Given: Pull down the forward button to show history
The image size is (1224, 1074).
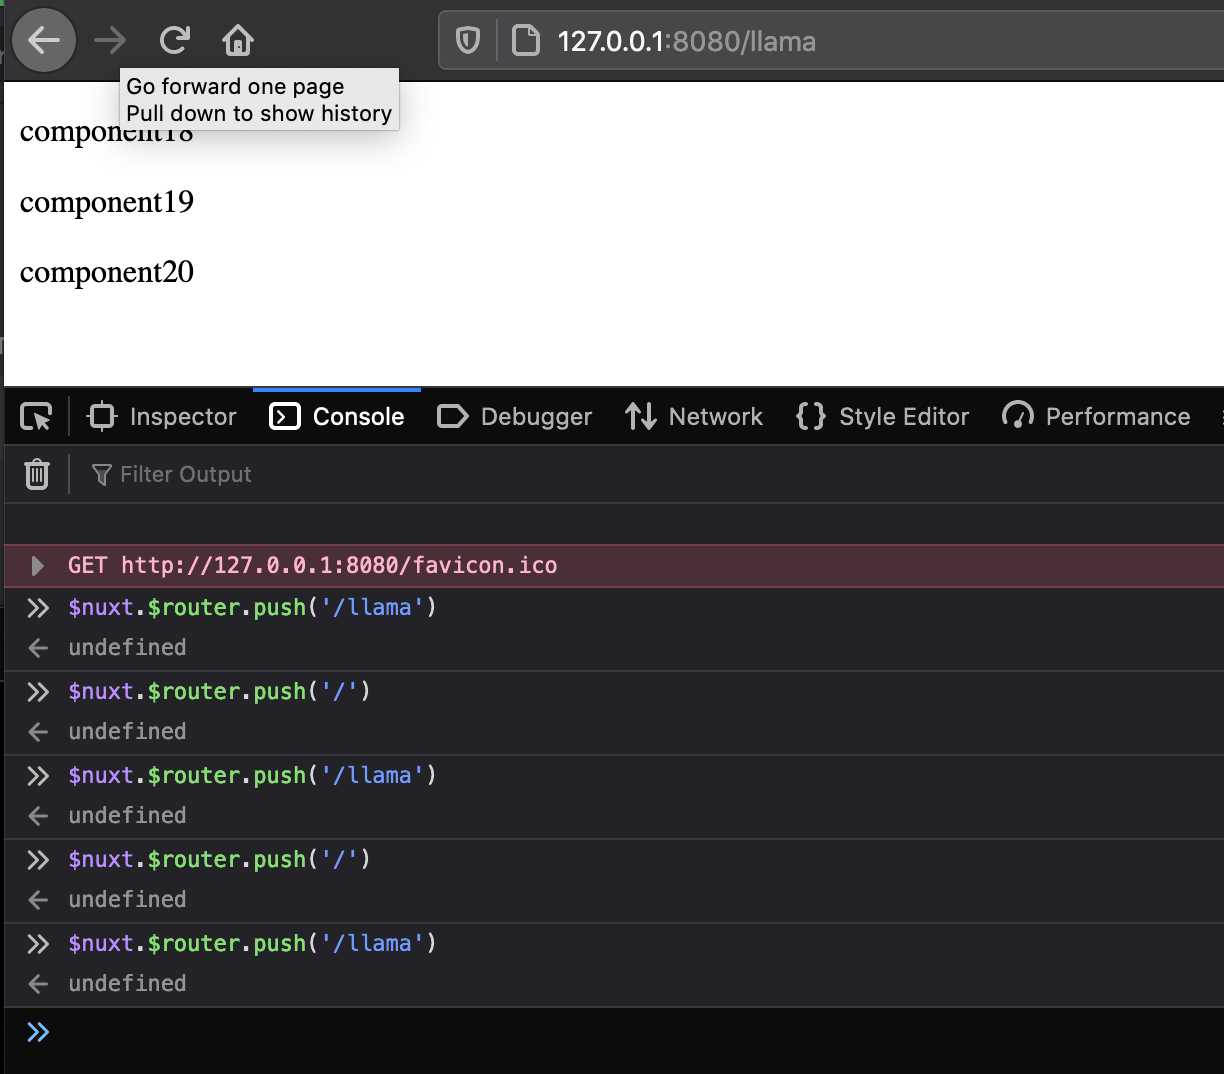Looking at the screenshot, I should 108,40.
